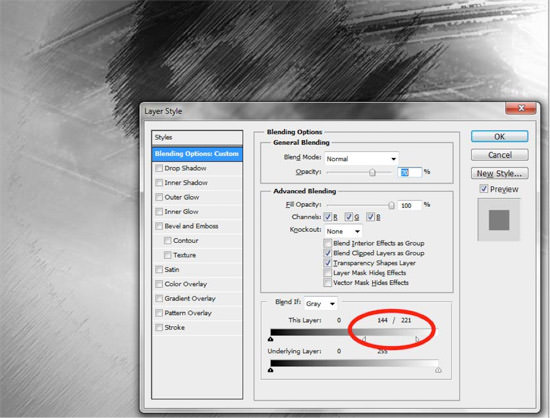Click the New Style... button
Screen dimensions: 550x418
pyautogui.click(x=499, y=173)
